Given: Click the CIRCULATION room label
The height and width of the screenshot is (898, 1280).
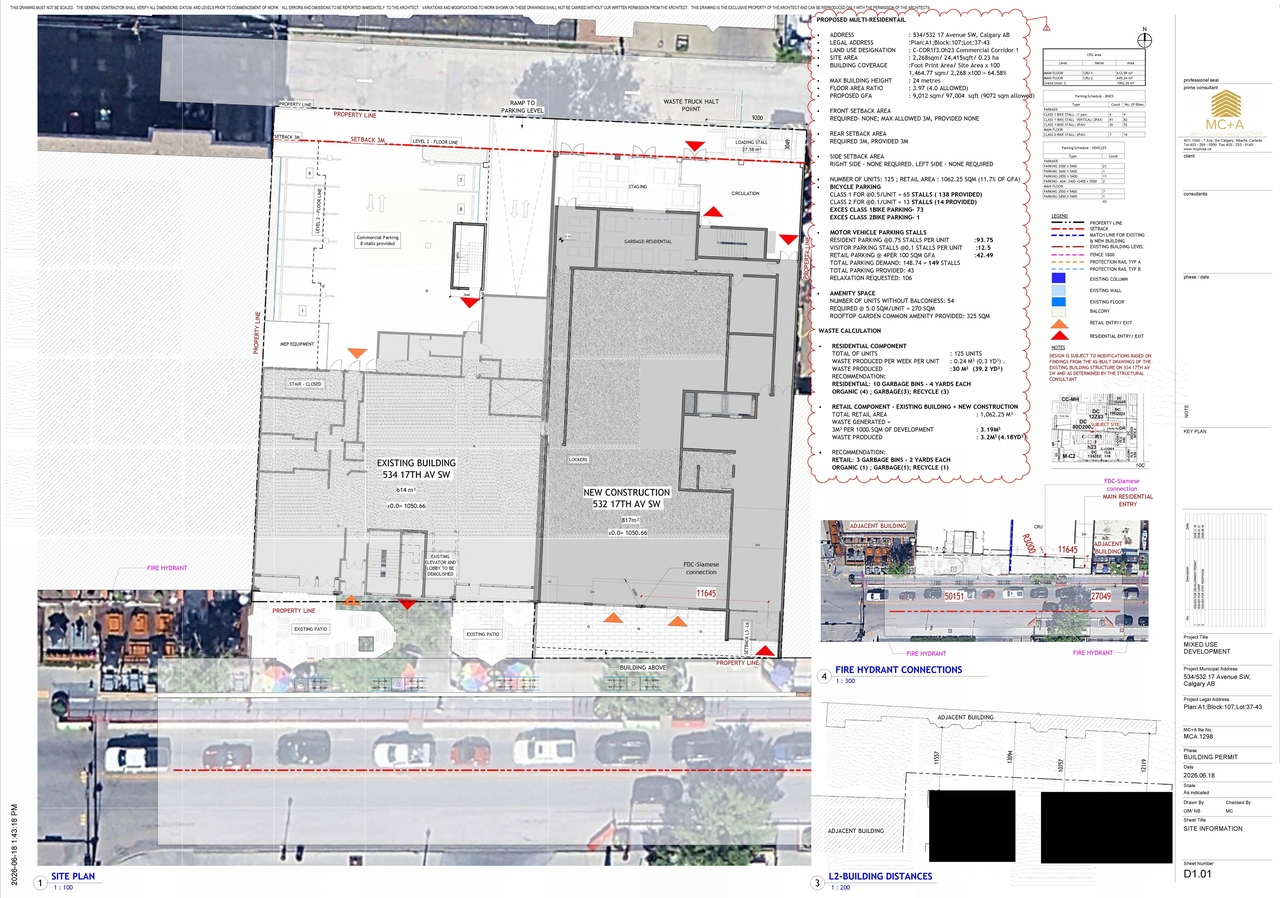Looking at the screenshot, I should pos(745,194).
